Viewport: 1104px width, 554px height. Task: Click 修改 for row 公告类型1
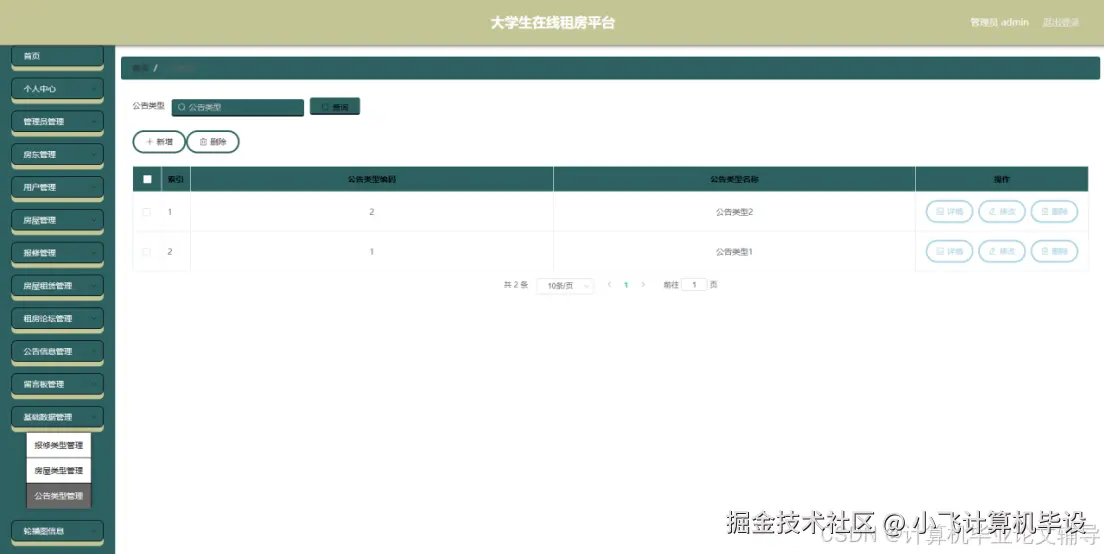point(1002,251)
